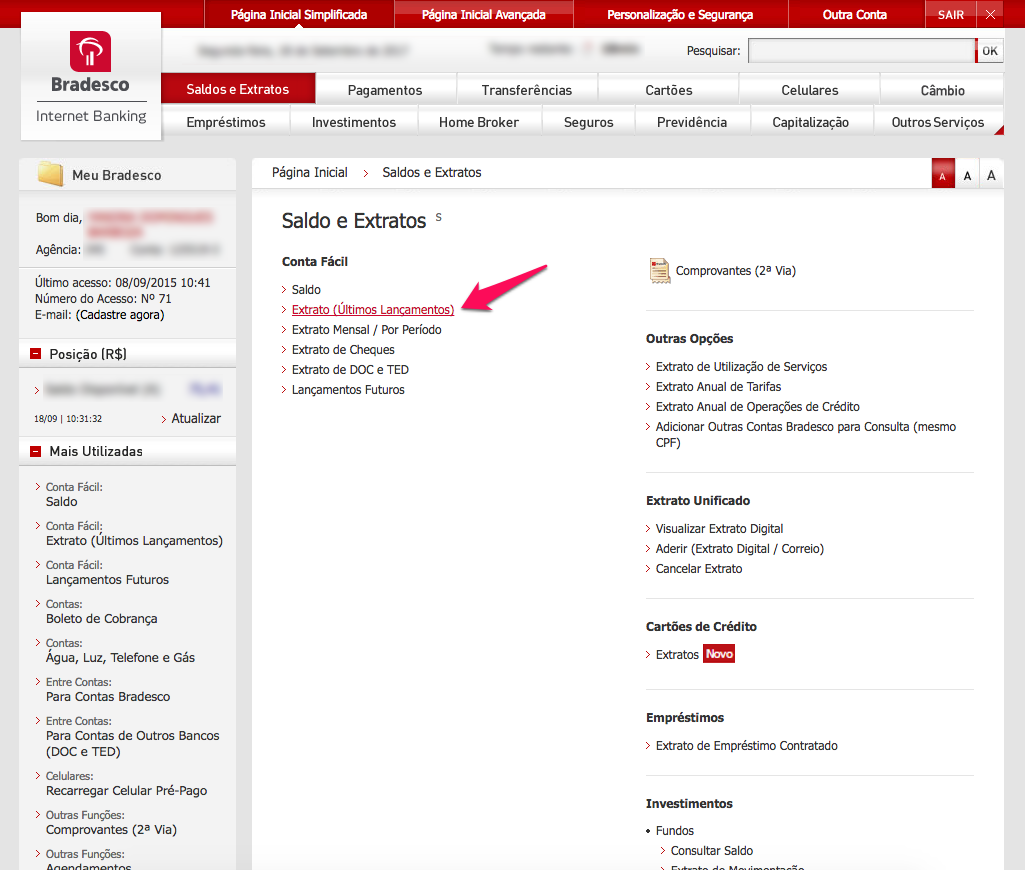The height and width of the screenshot is (870, 1025).
Task: Open the Capitalização menu
Action: point(811,122)
